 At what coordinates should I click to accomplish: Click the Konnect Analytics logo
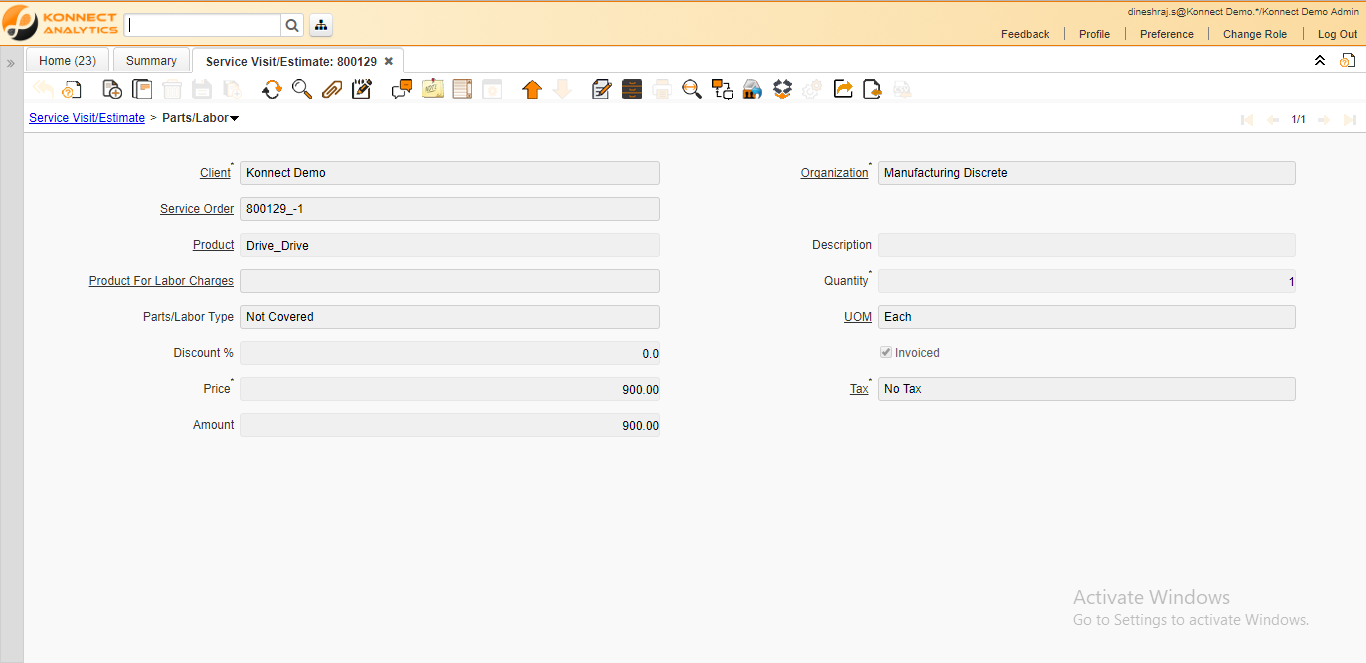60,23
